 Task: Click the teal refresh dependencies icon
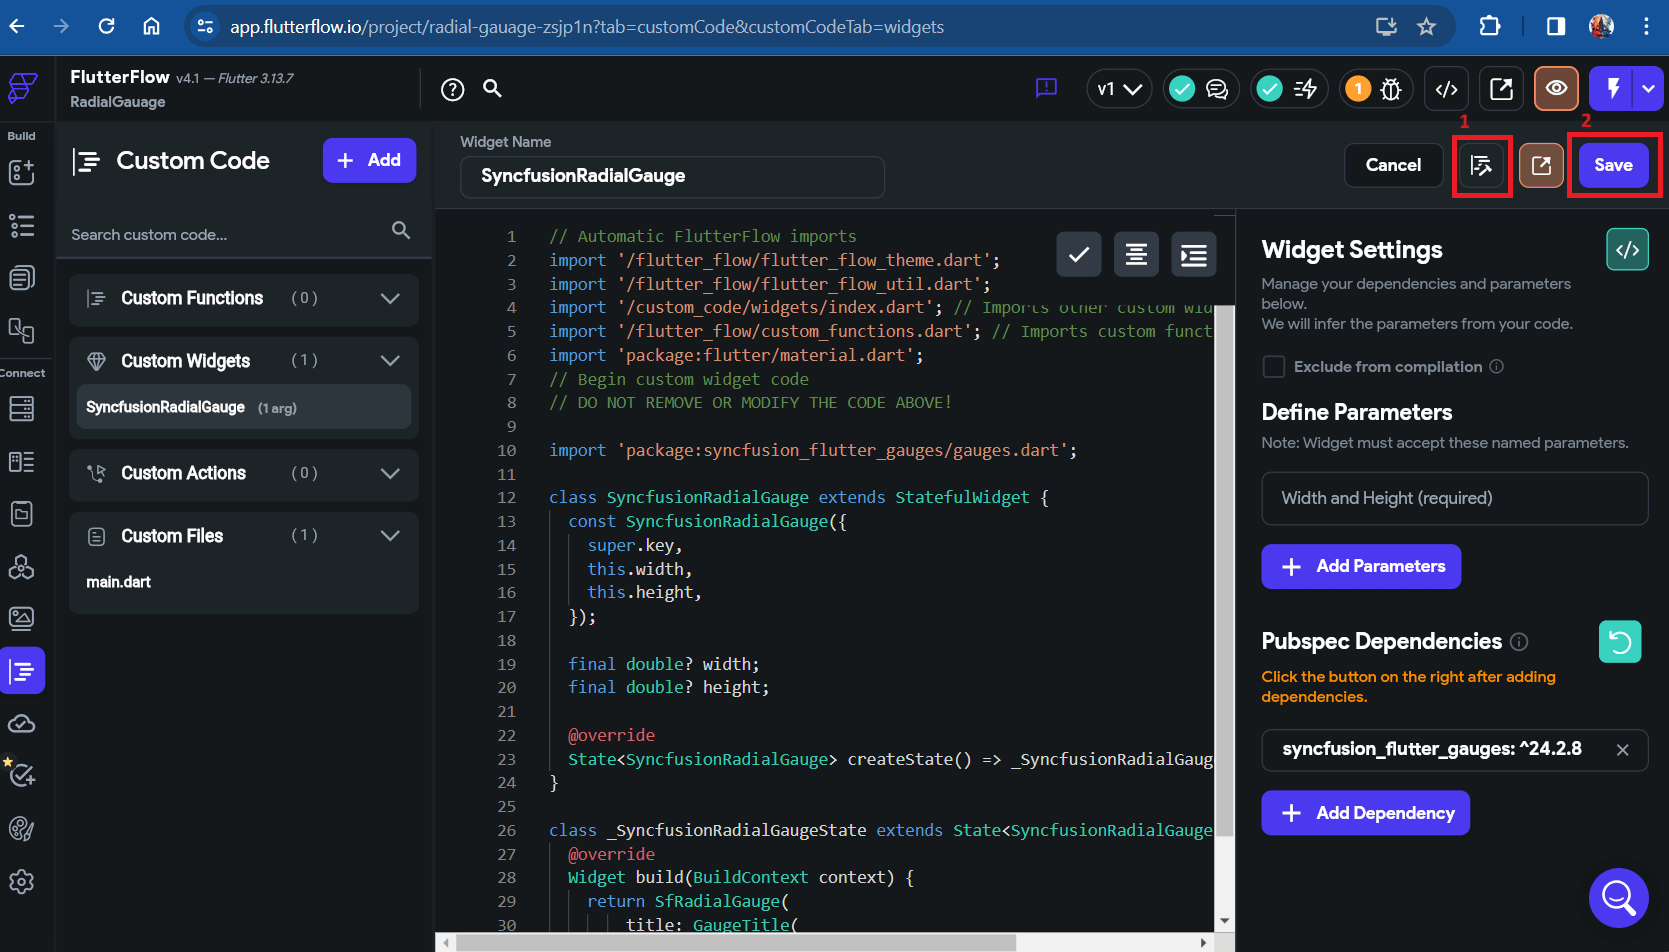click(x=1620, y=642)
